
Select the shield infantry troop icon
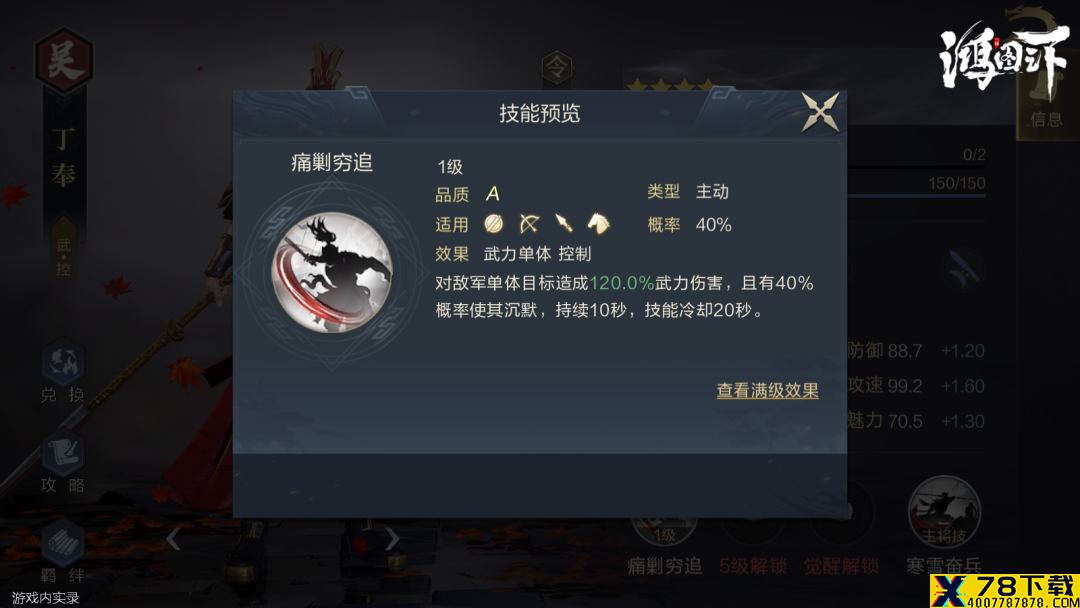click(493, 224)
